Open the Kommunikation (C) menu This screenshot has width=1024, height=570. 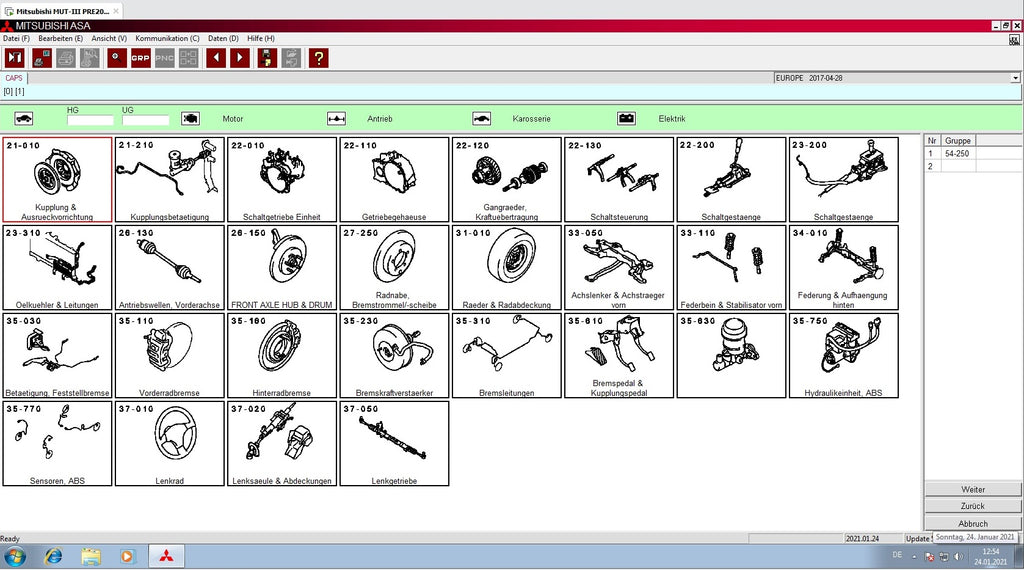[x=167, y=38]
